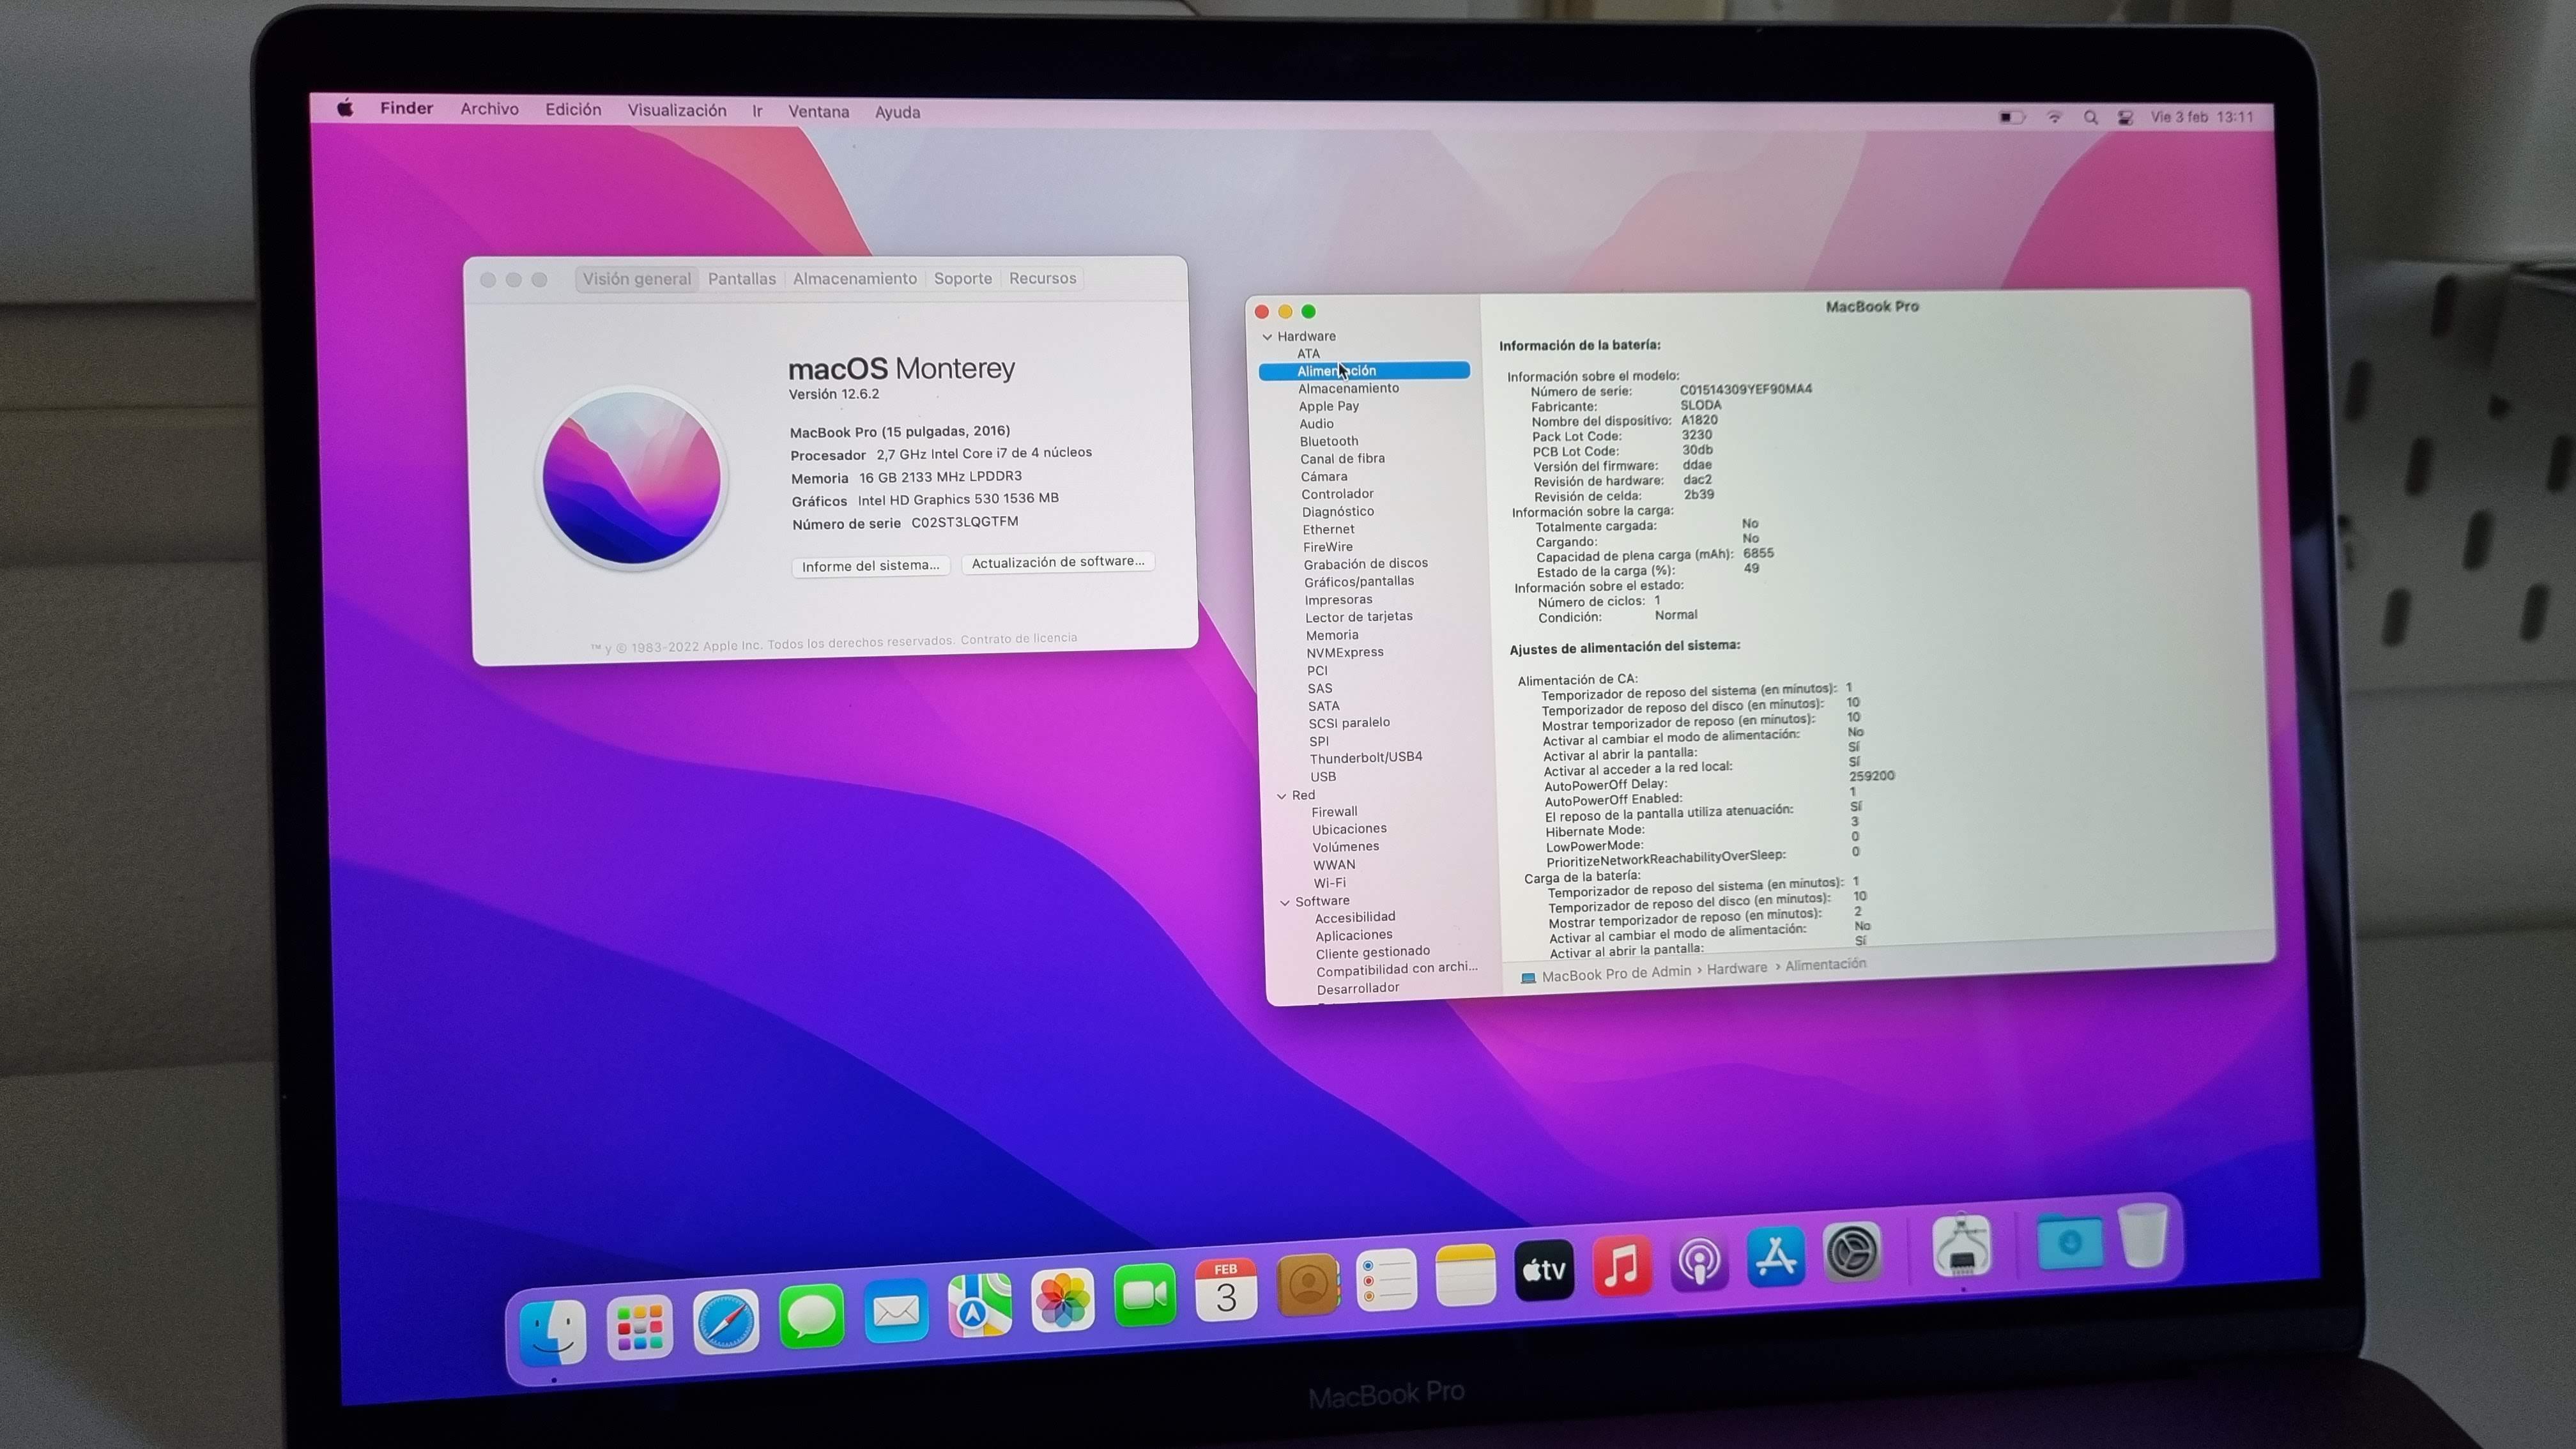
Task: Open Photos app in the Dock
Action: click(x=1062, y=1299)
